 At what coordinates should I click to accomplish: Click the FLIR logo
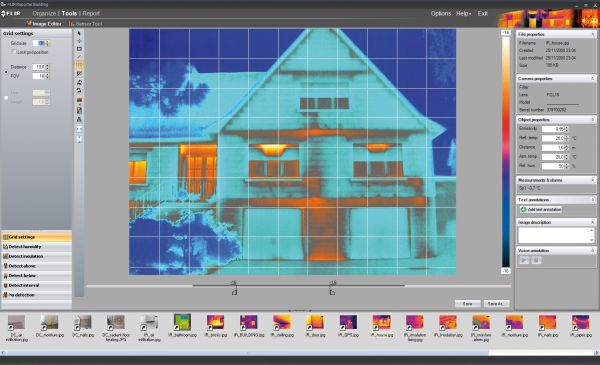tap(11, 13)
